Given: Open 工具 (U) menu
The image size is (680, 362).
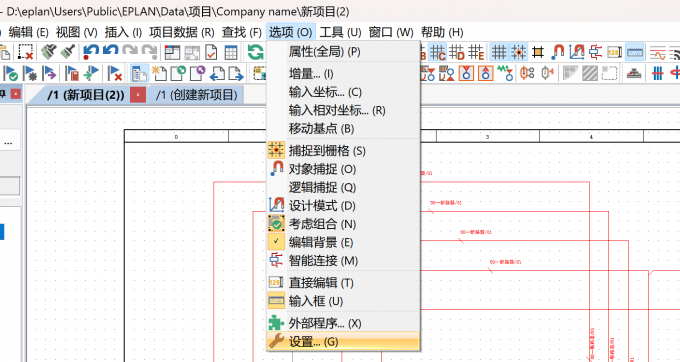Looking at the screenshot, I should point(340,32).
